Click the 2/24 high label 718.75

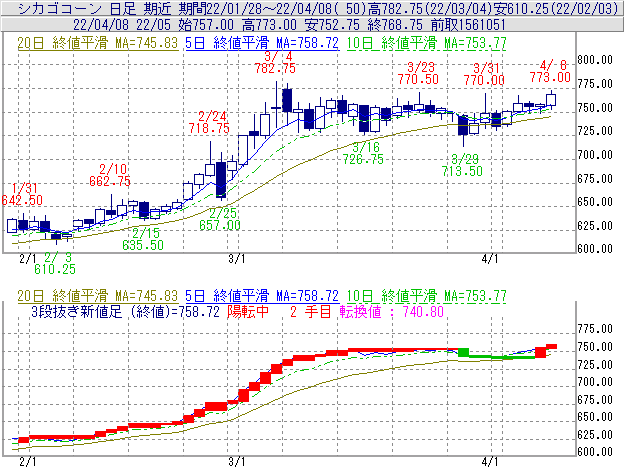coord(209,128)
